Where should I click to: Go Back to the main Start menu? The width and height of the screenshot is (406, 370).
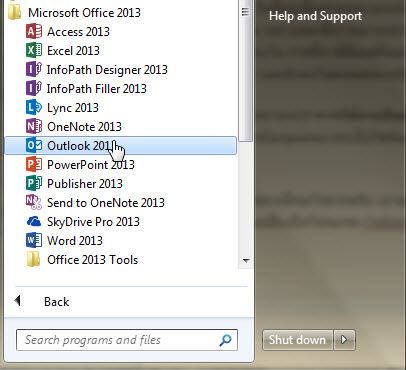pos(57,302)
